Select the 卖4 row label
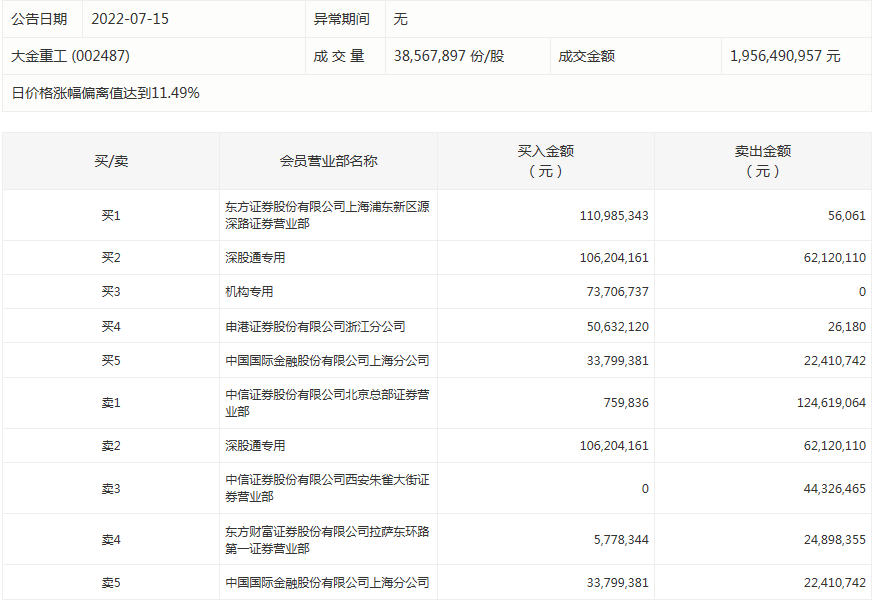This screenshot has width=875, height=602. coord(111,540)
